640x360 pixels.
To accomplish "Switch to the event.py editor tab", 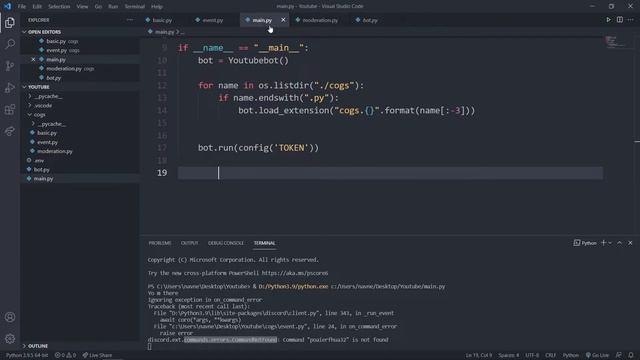I will 213,20.
